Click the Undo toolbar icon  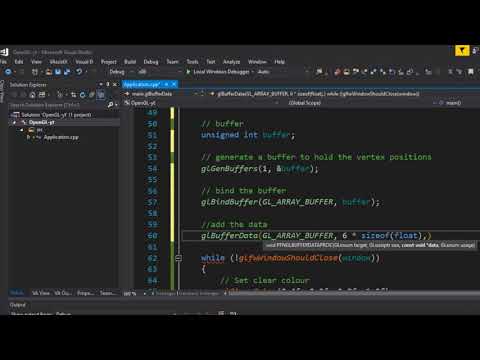click(79, 72)
